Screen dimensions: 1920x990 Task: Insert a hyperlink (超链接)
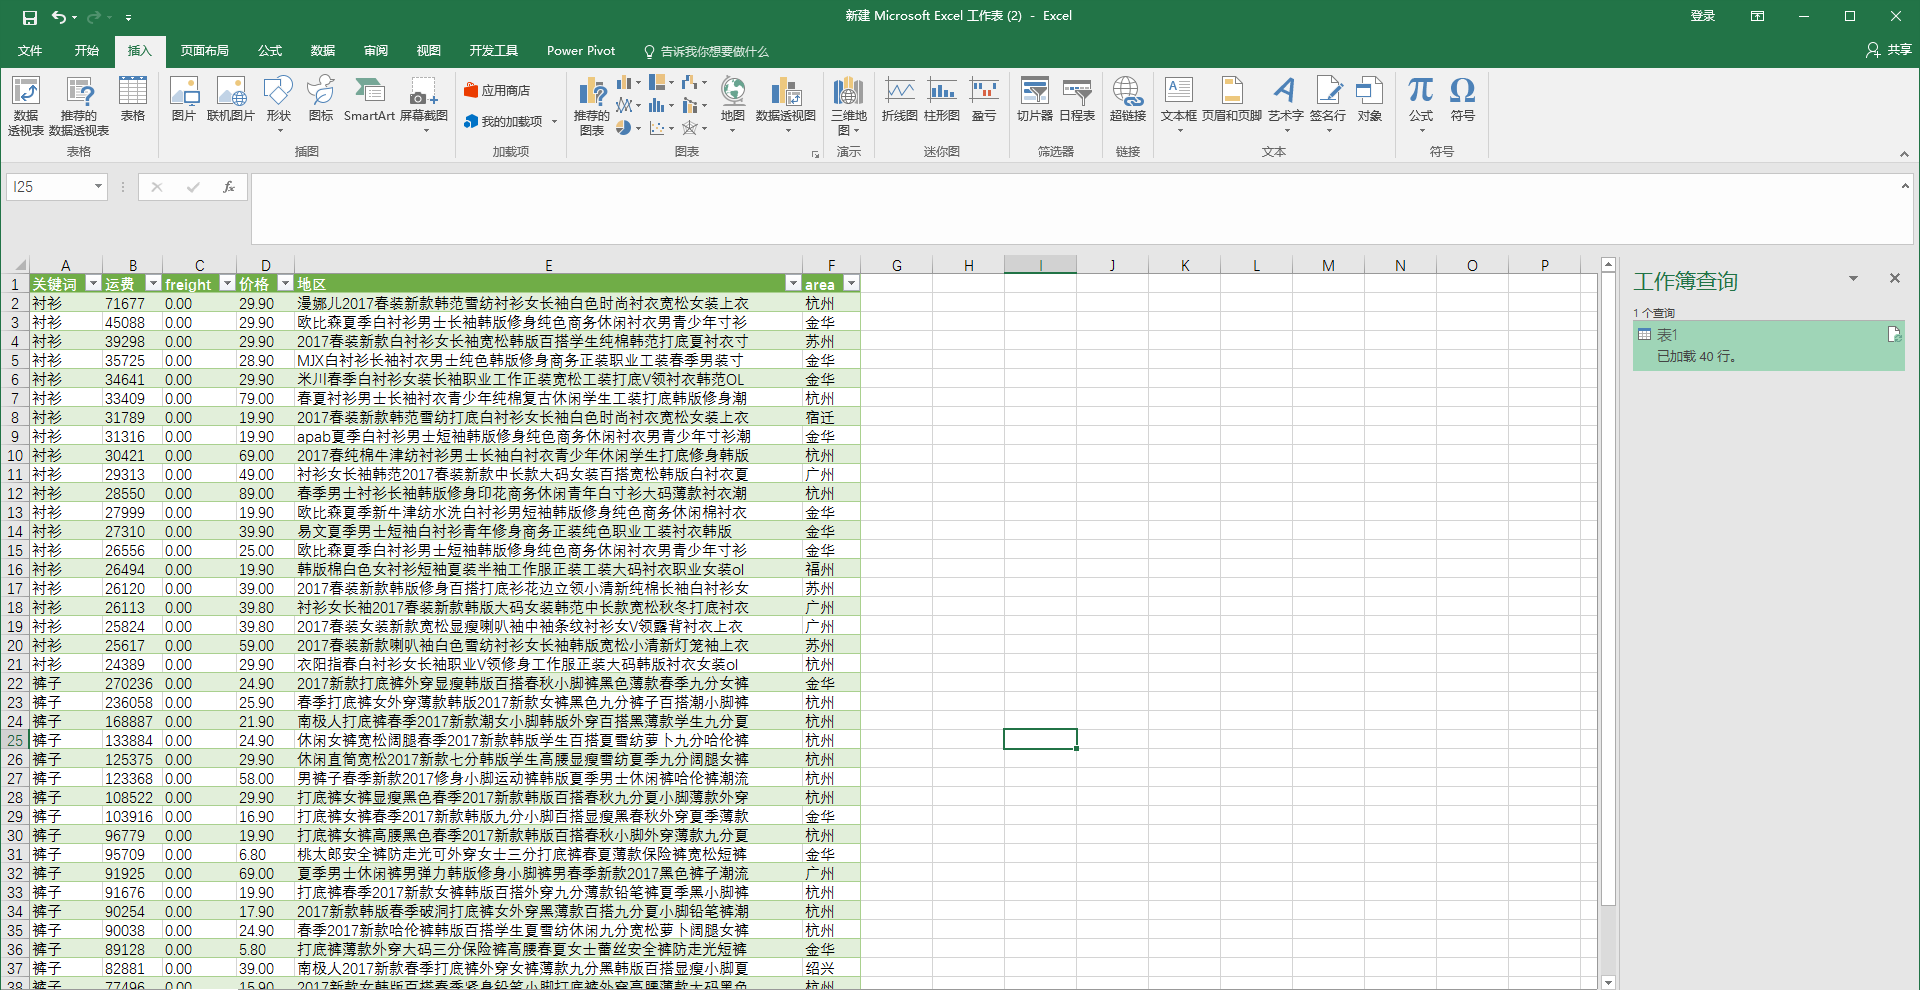1128,99
